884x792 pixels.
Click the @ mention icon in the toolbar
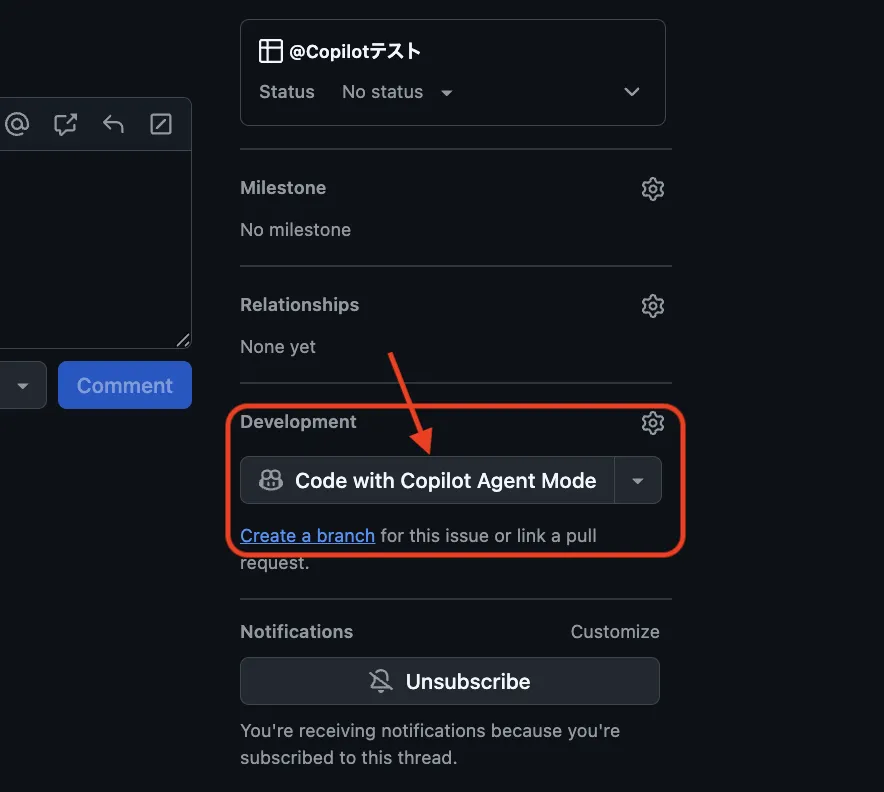pyautogui.click(x=16, y=124)
